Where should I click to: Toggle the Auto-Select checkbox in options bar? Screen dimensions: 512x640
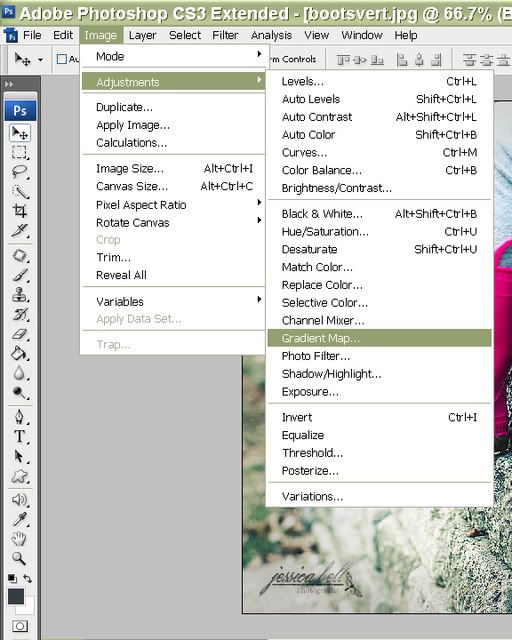tap(62, 59)
